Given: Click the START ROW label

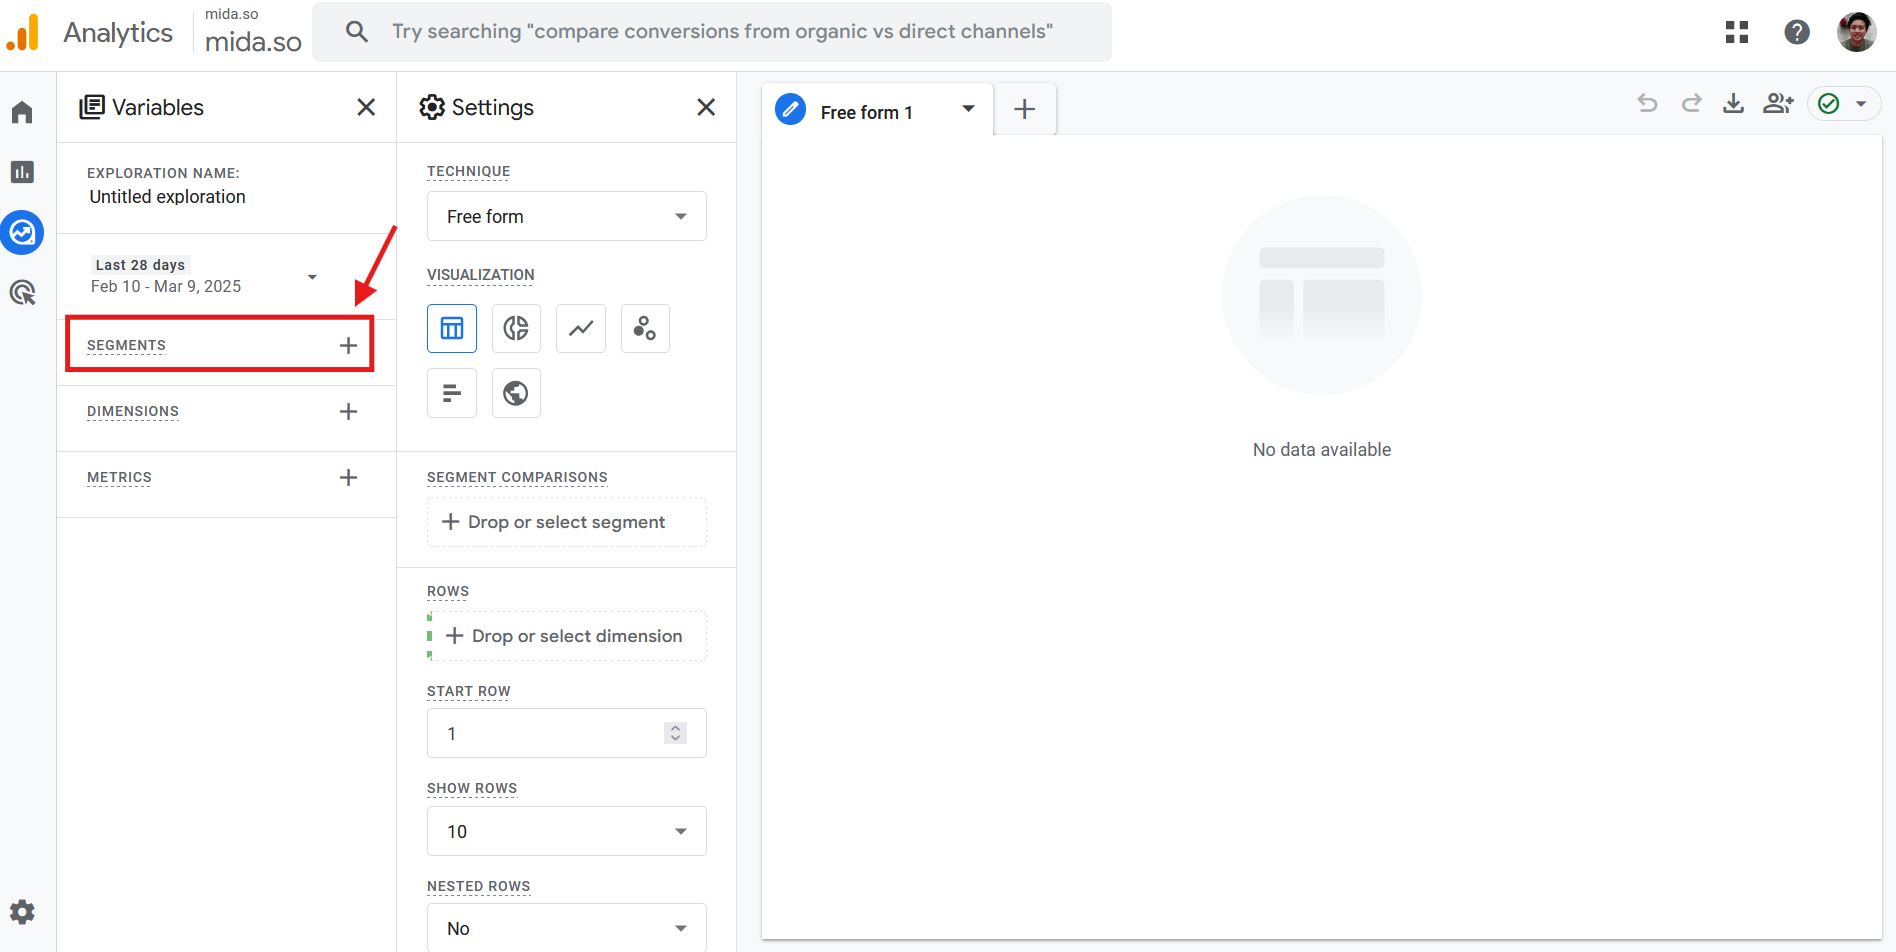Looking at the screenshot, I should pos(468,691).
